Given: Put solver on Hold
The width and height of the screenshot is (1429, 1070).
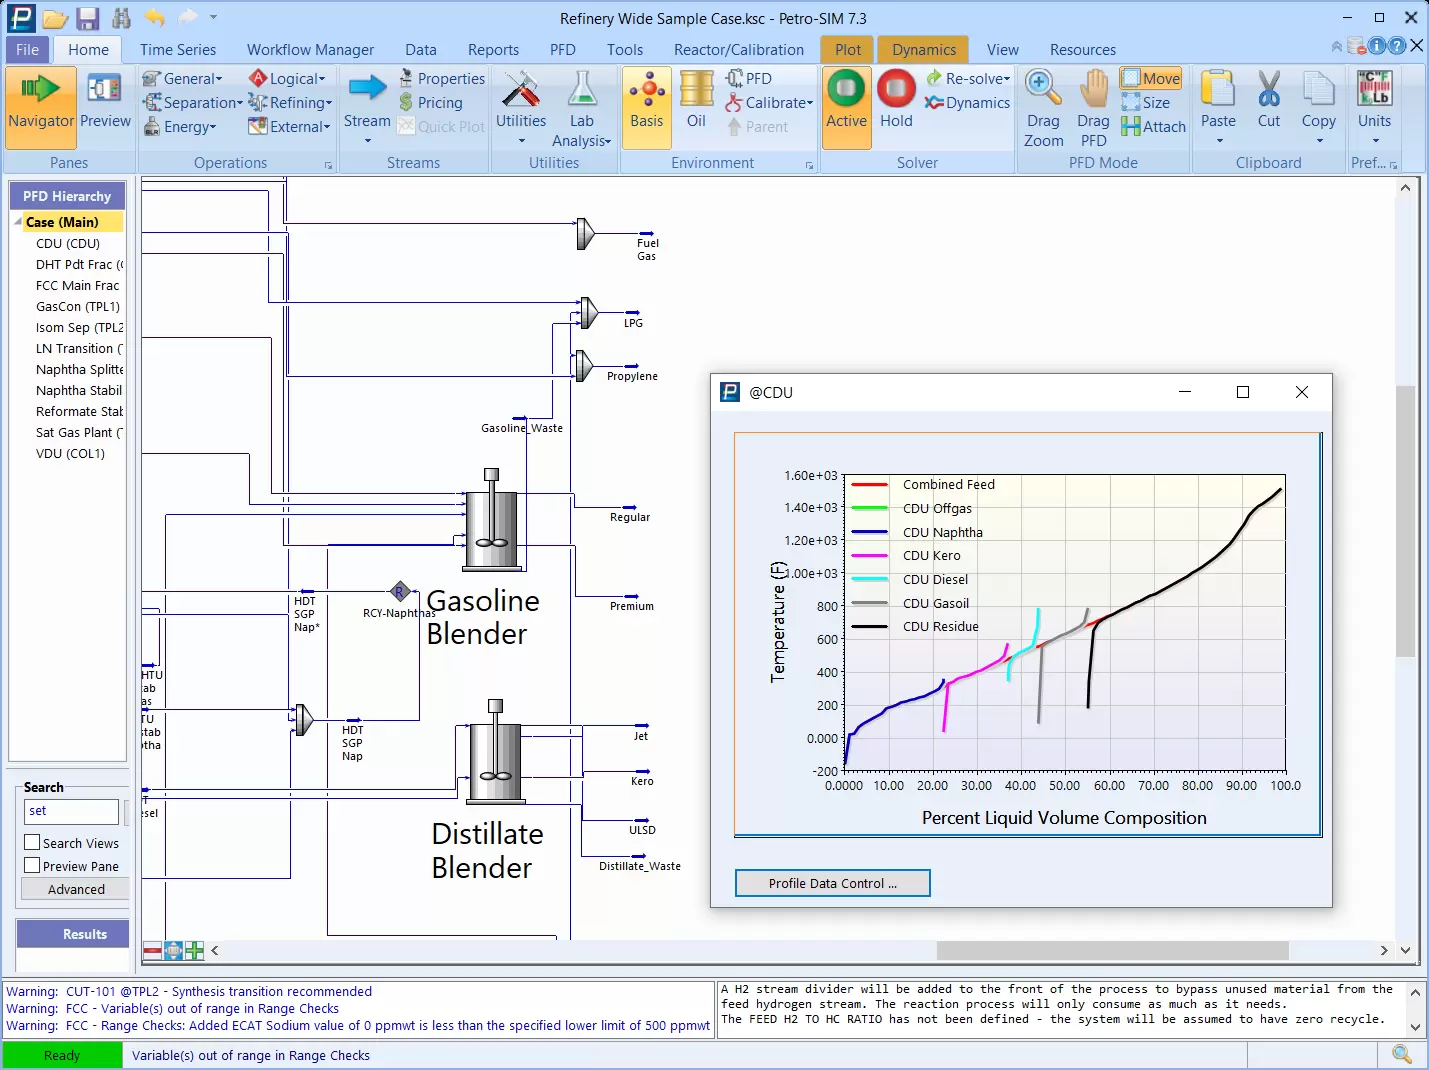Looking at the screenshot, I should tap(896, 89).
